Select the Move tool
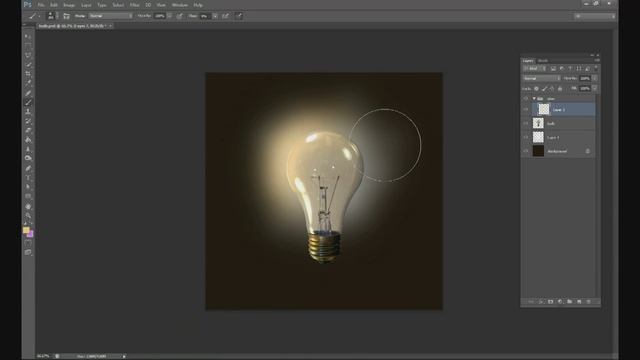 [28, 37]
